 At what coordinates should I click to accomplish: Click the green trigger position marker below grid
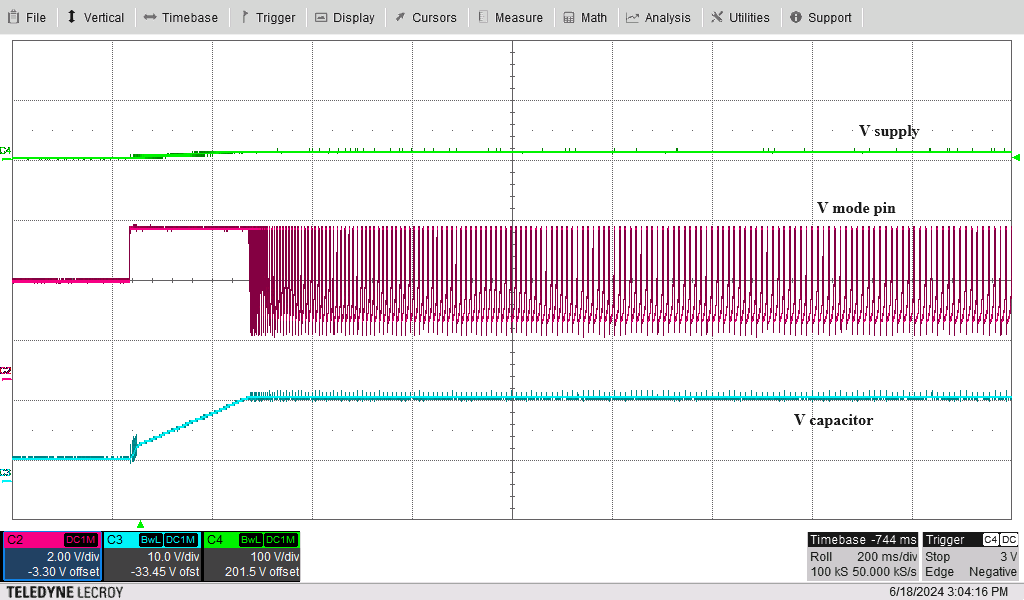point(140,524)
